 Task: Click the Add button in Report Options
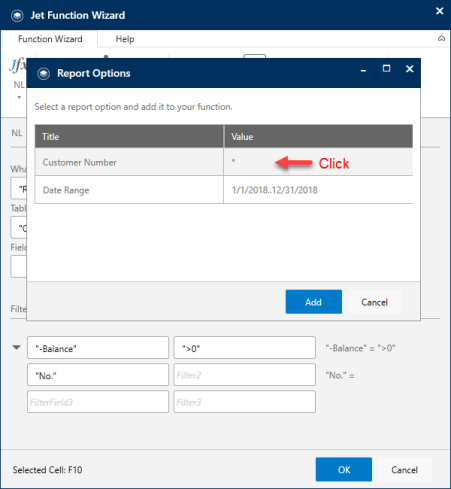[x=314, y=302]
